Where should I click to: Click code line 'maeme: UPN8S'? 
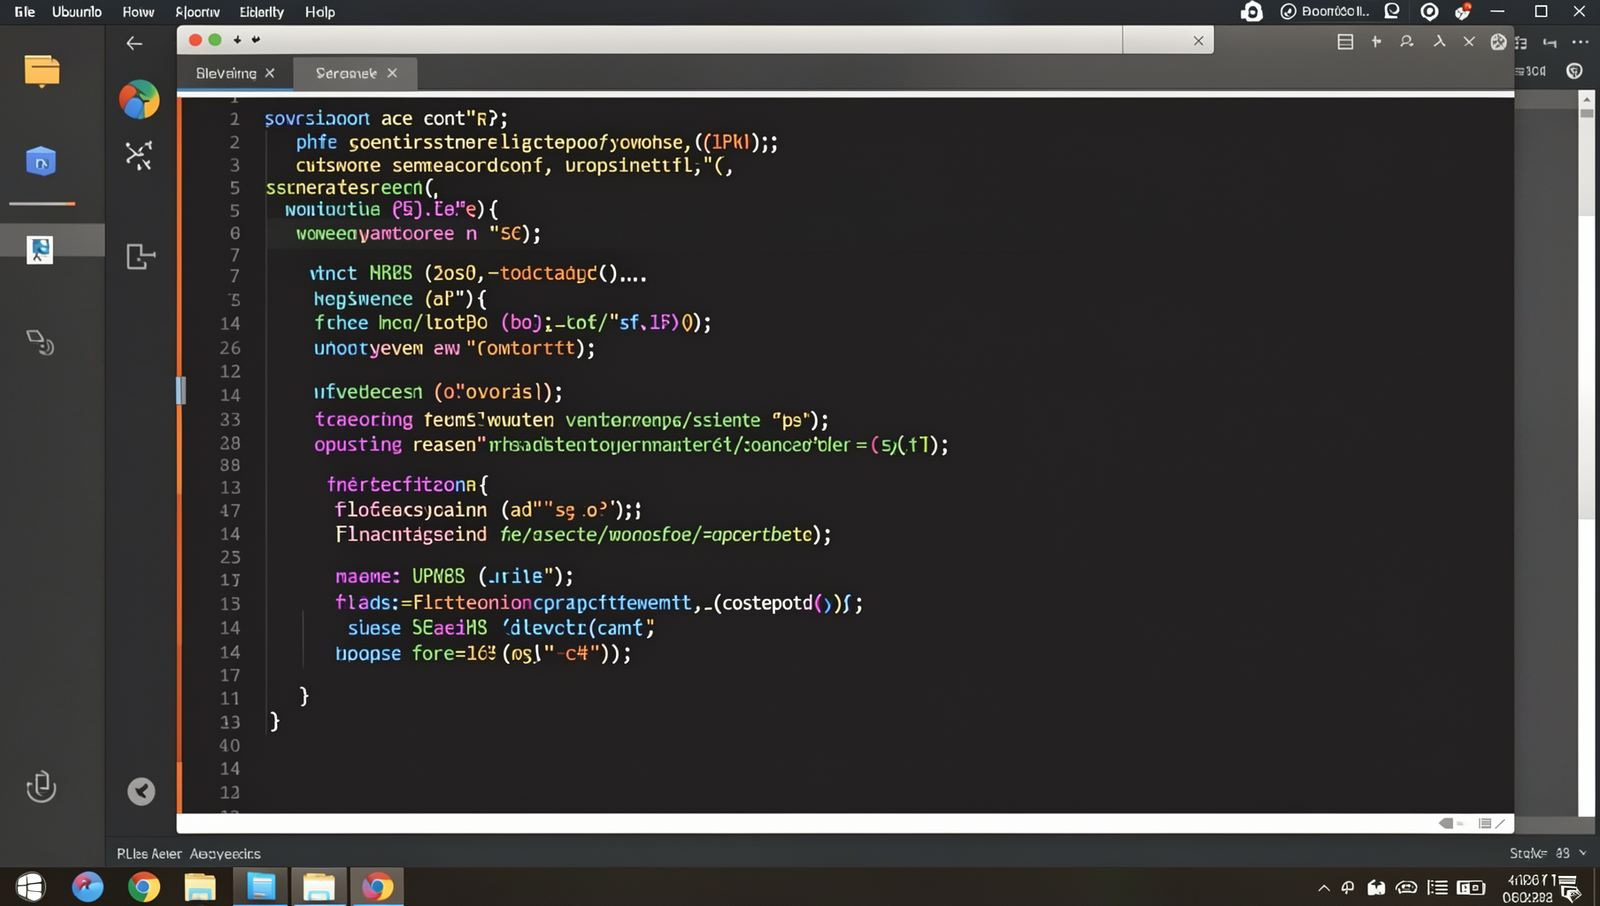pyautogui.click(x=454, y=577)
